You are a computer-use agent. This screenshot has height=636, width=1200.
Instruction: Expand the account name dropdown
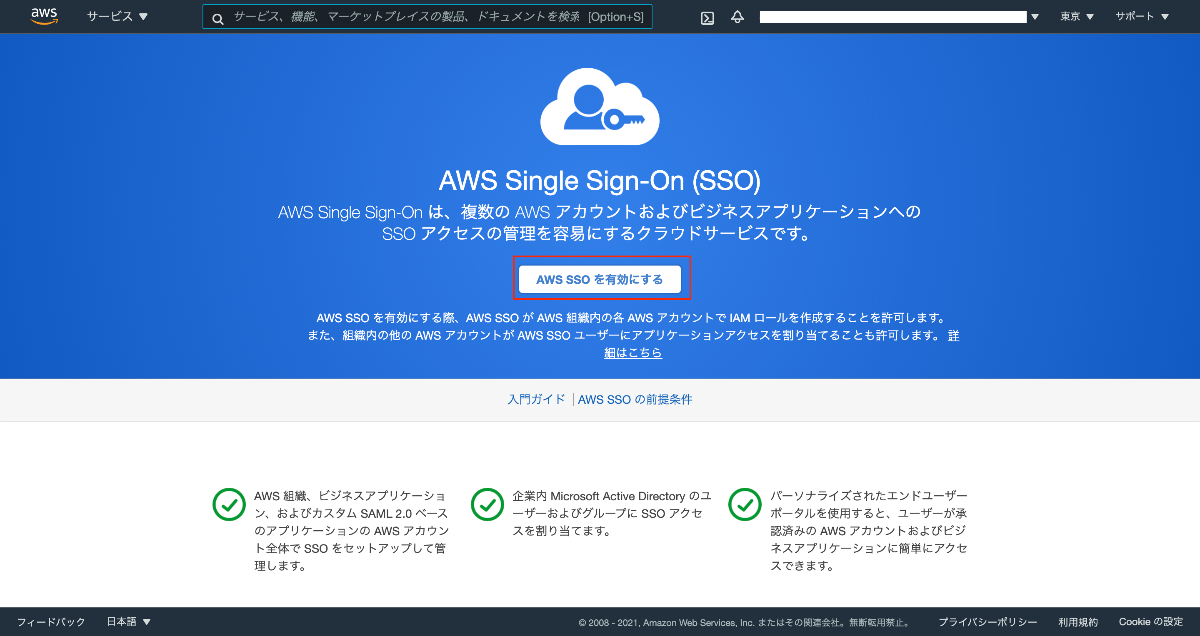(x=900, y=17)
